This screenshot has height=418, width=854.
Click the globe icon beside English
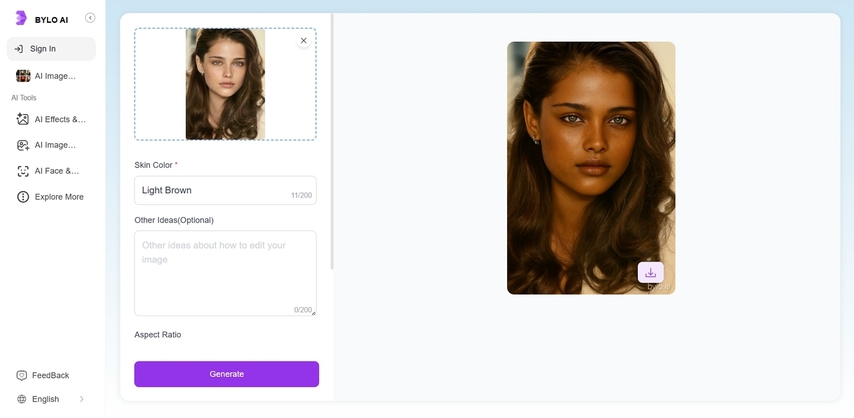[x=22, y=399]
